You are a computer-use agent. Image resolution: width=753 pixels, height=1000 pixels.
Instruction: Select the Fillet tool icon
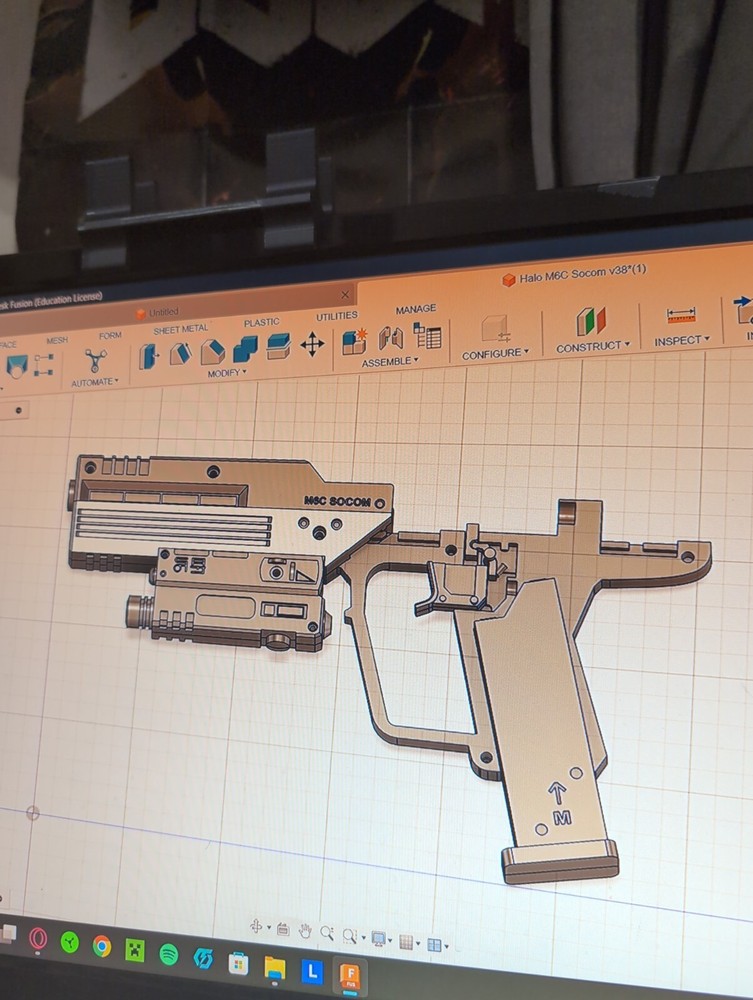(181, 354)
